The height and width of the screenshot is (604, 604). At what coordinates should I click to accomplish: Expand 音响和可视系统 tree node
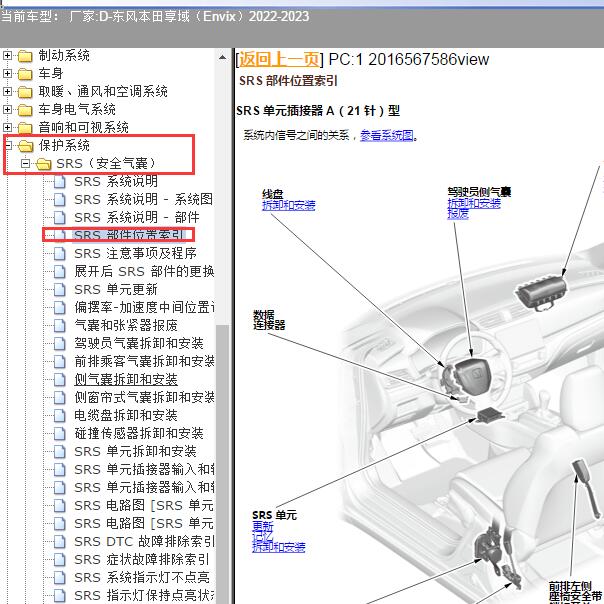(7, 127)
